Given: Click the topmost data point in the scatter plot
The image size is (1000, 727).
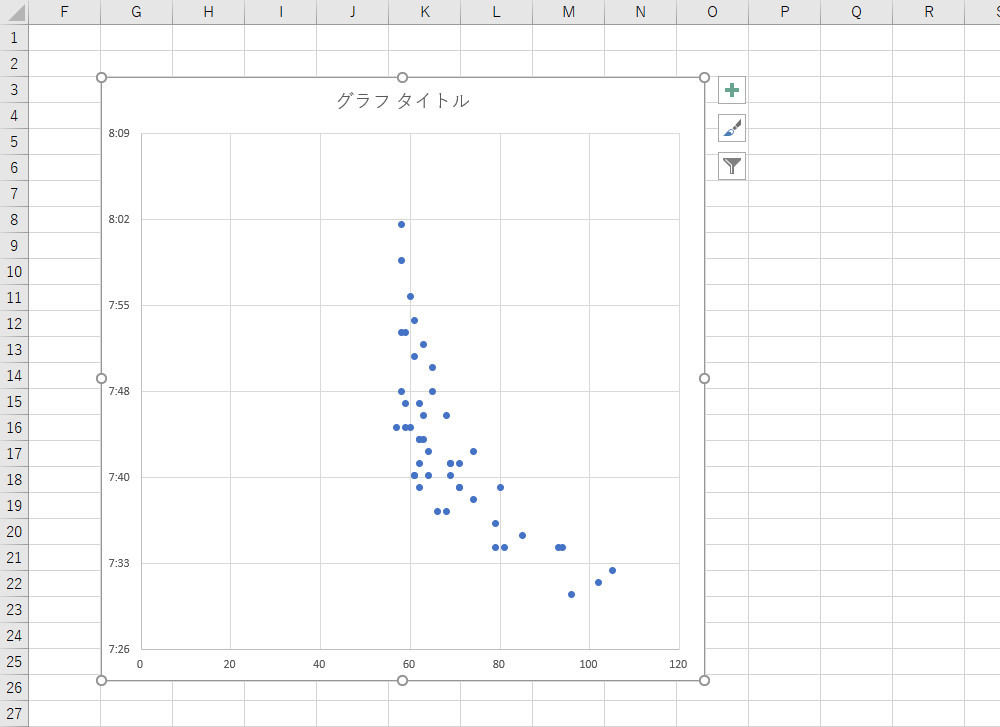Looking at the screenshot, I should tap(401, 224).
